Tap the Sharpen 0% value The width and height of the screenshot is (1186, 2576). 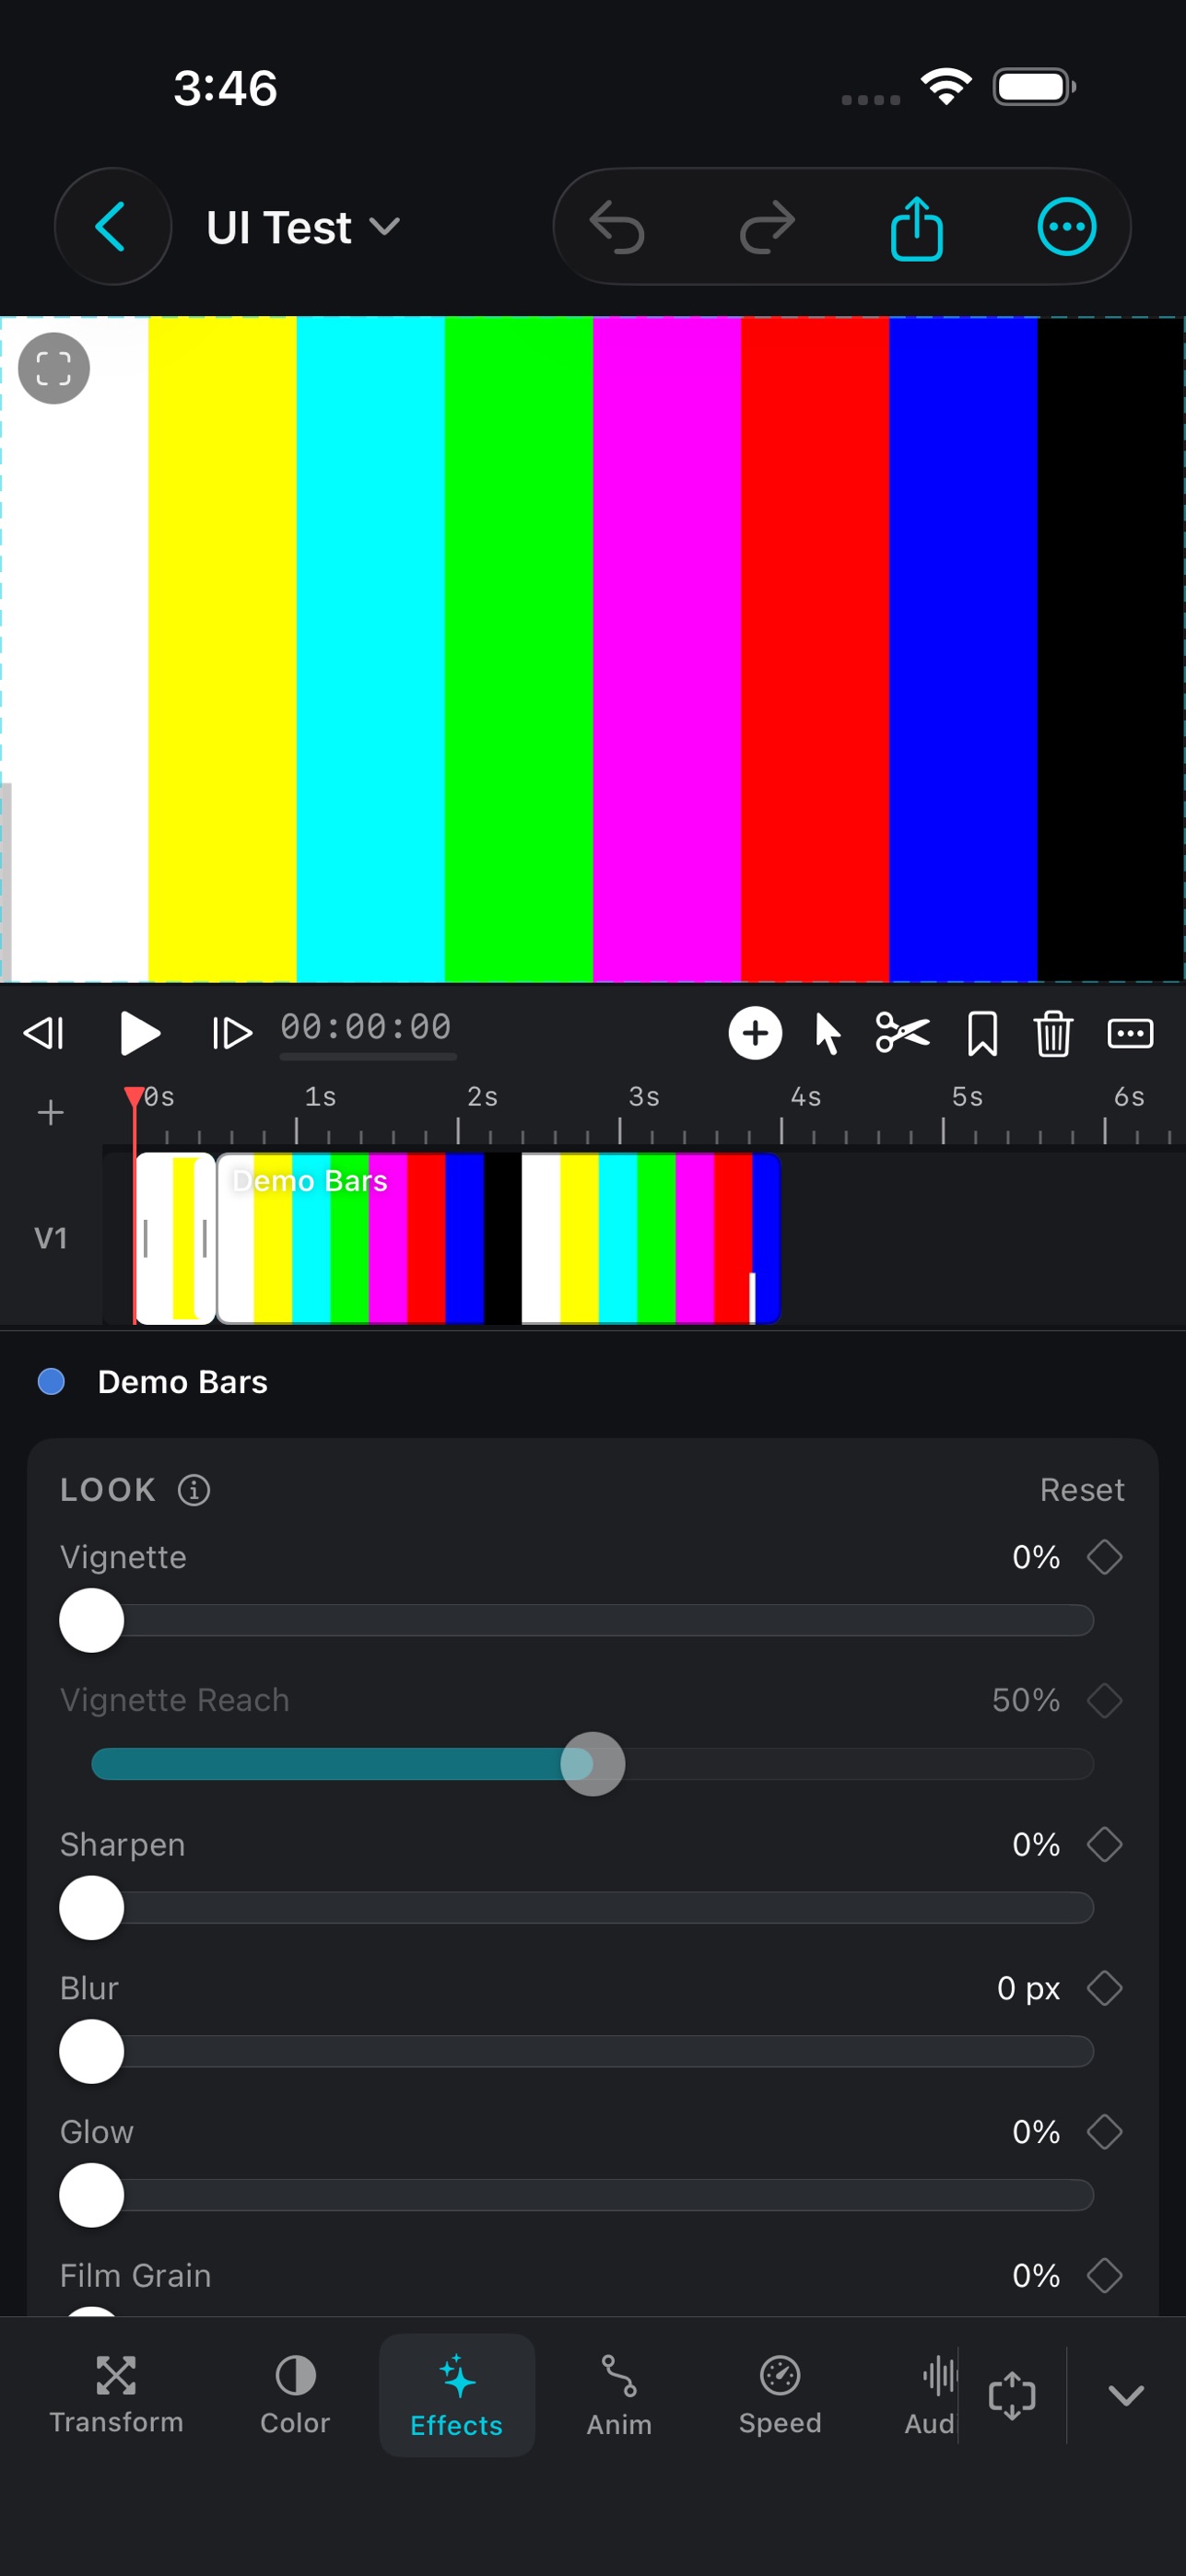(1036, 1844)
